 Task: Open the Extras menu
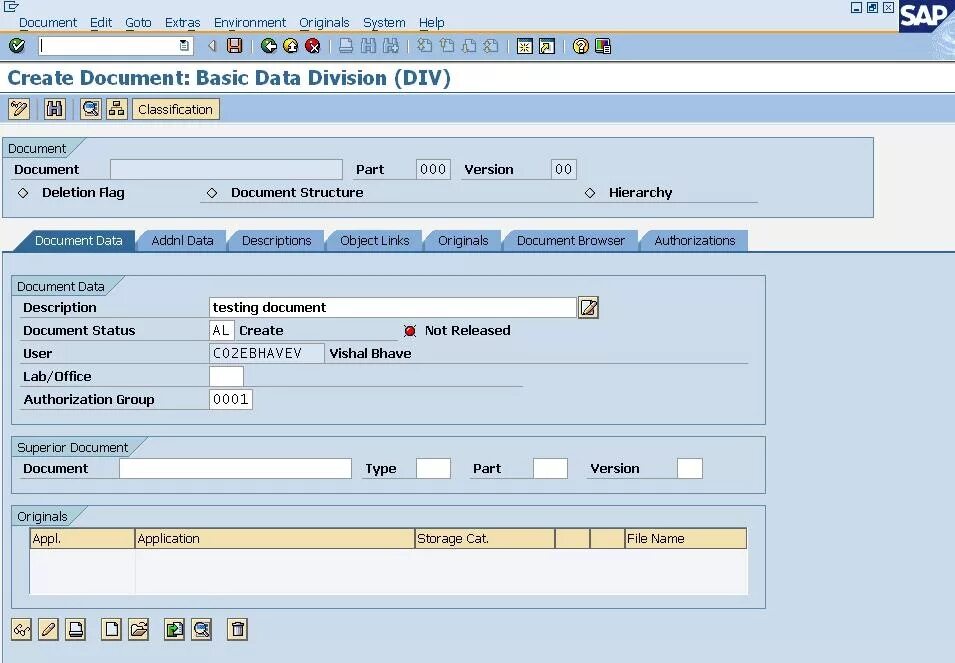pyautogui.click(x=183, y=23)
